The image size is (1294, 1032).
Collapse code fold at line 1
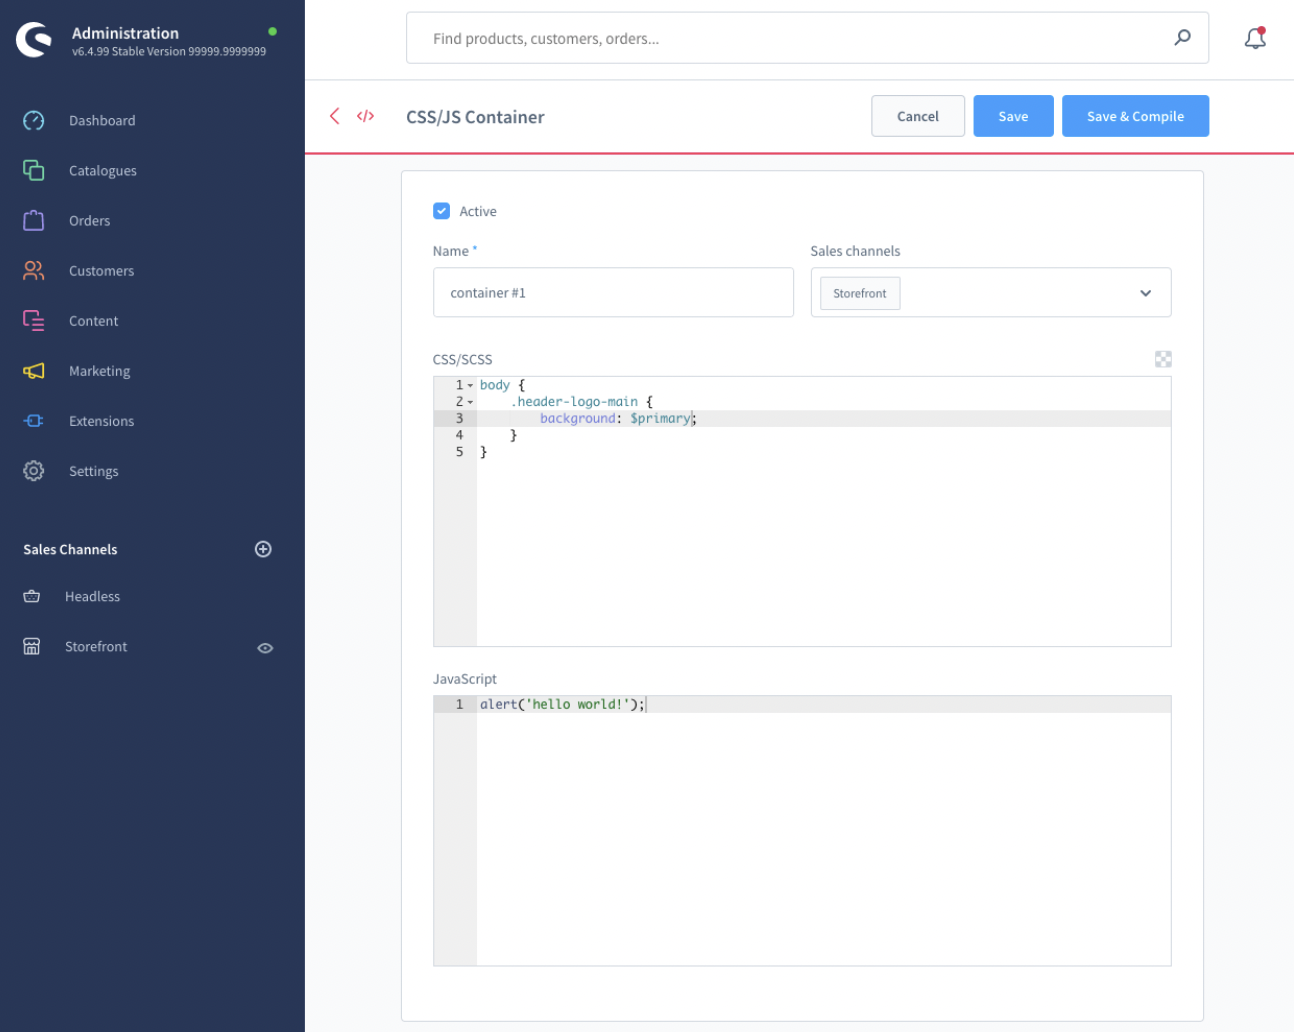click(x=470, y=385)
